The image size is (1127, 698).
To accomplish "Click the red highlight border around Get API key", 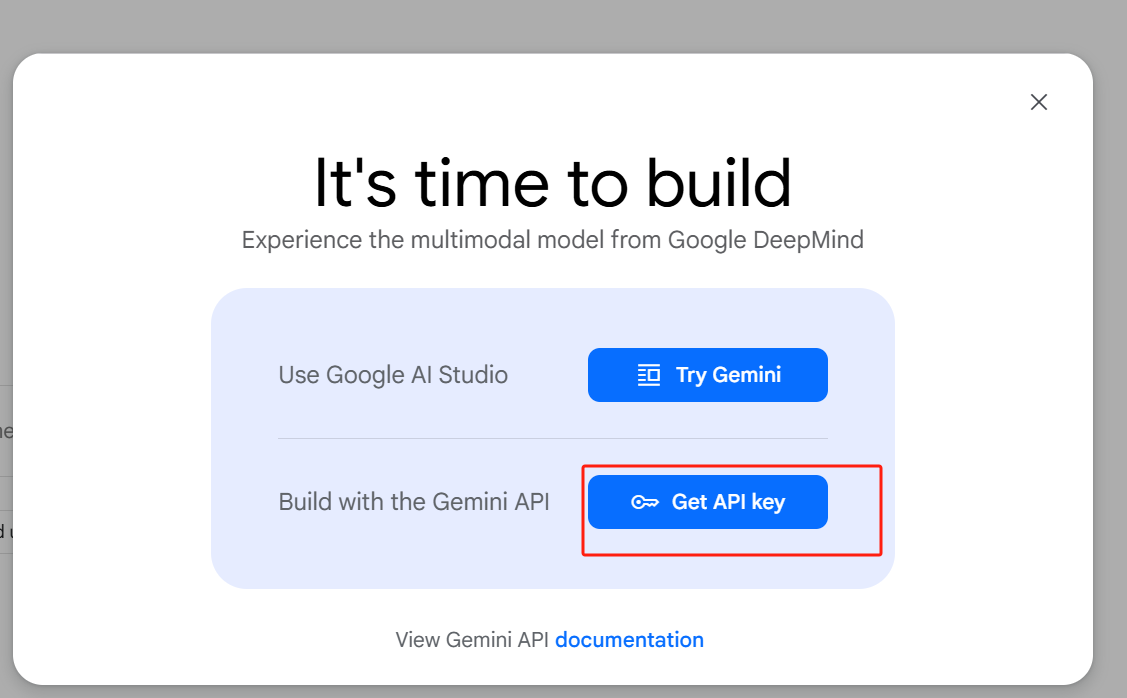I will click(880, 510).
